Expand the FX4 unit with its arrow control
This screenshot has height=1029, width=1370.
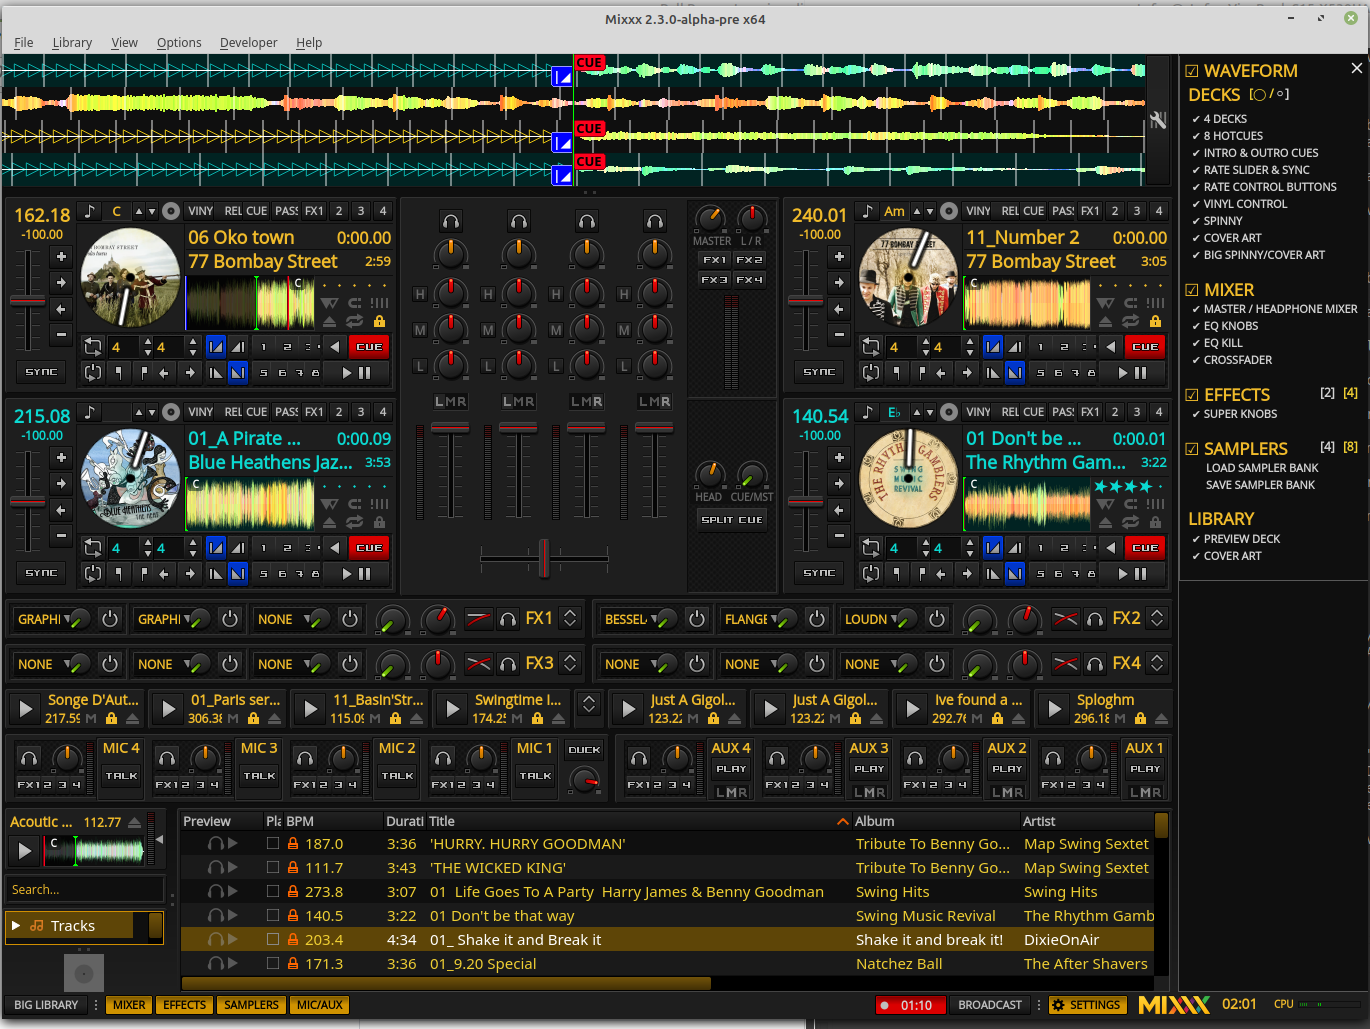point(1157,663)
